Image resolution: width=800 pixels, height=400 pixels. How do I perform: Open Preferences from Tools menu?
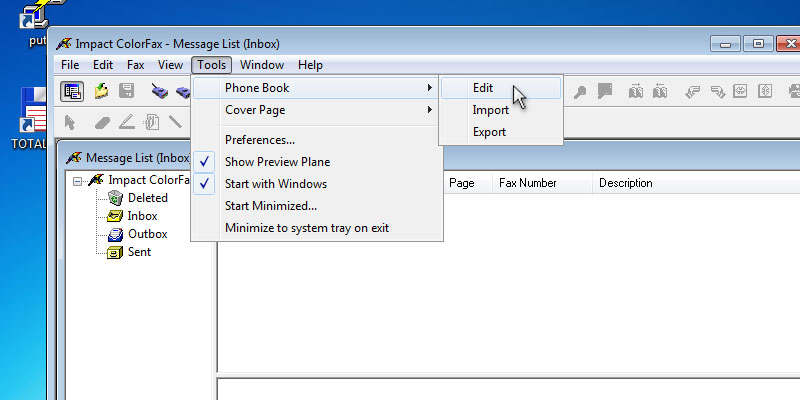pyautogui.click(x=259, y=140)
